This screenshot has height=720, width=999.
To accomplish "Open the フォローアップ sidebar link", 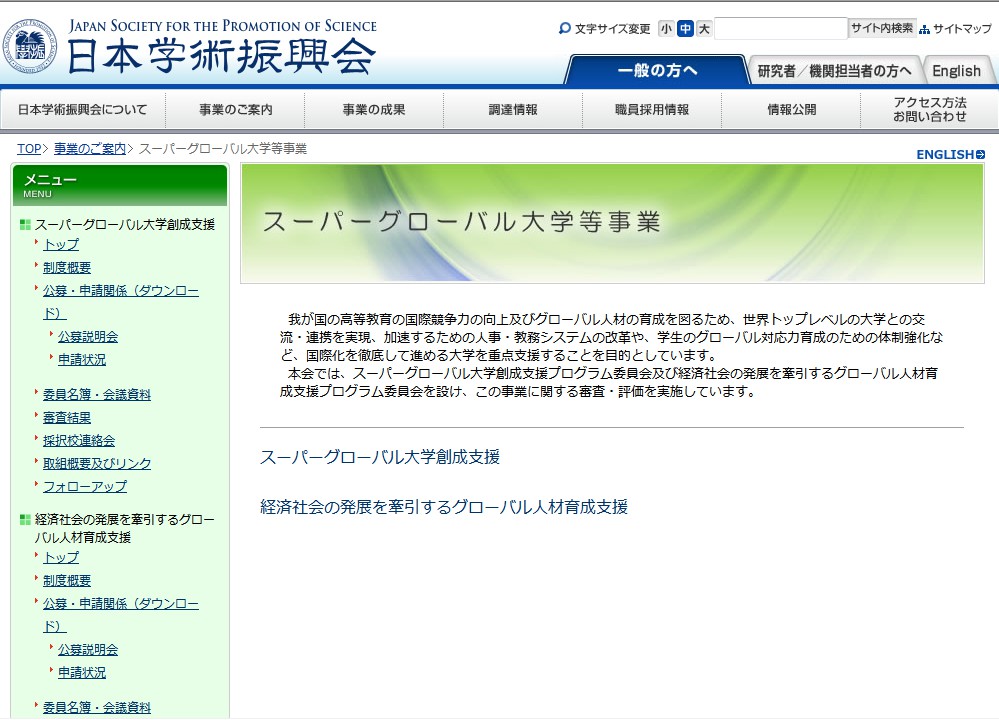I will click(85, 486).
